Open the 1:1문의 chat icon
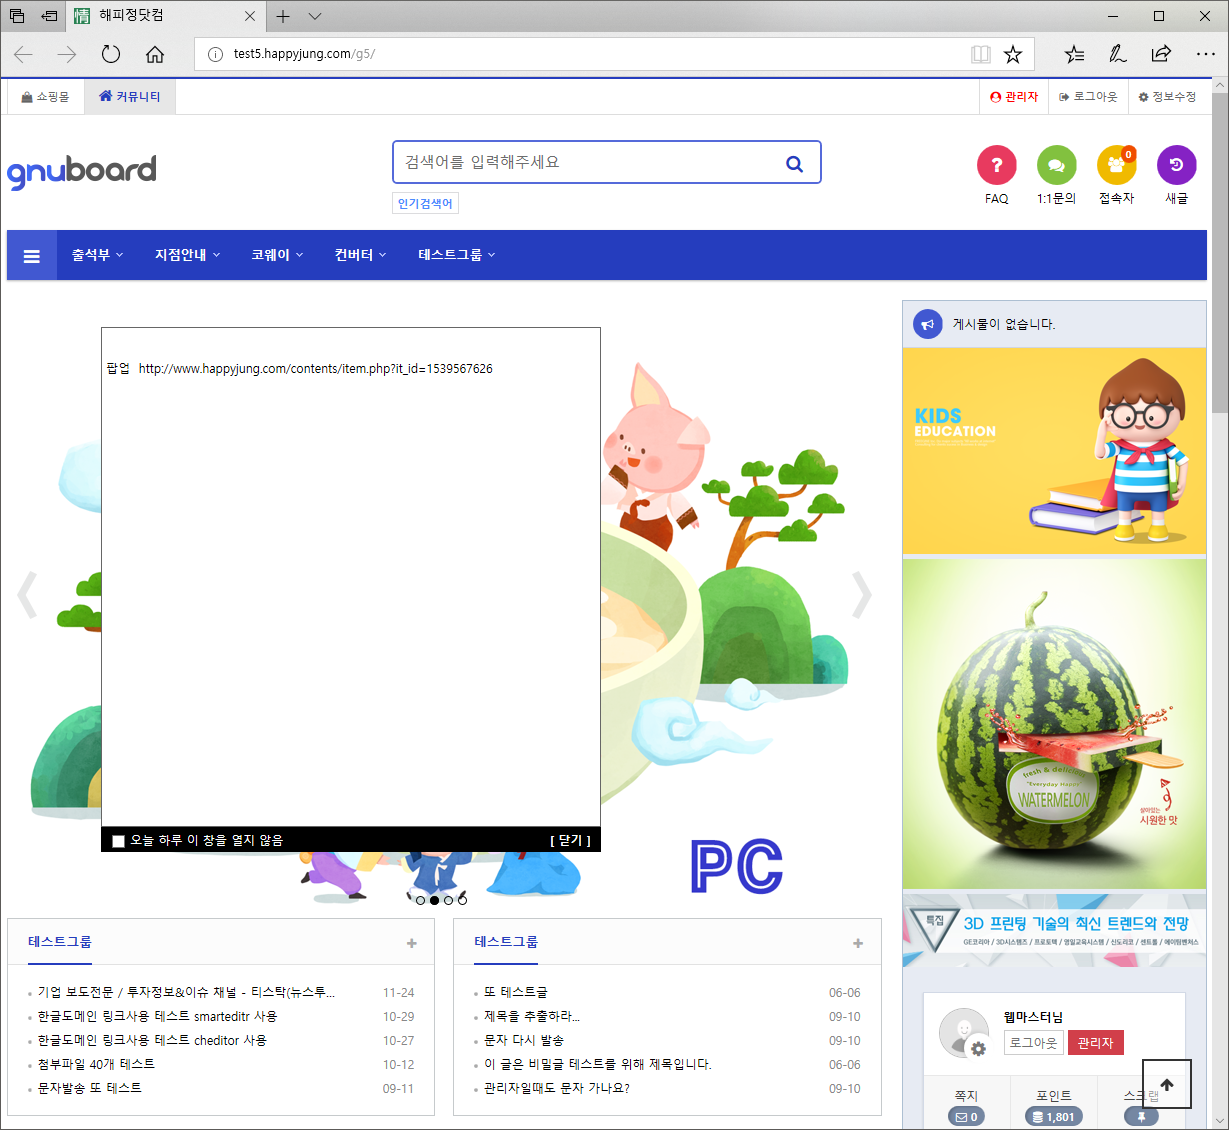The image size is (1229, 1130). point(1056,165)
